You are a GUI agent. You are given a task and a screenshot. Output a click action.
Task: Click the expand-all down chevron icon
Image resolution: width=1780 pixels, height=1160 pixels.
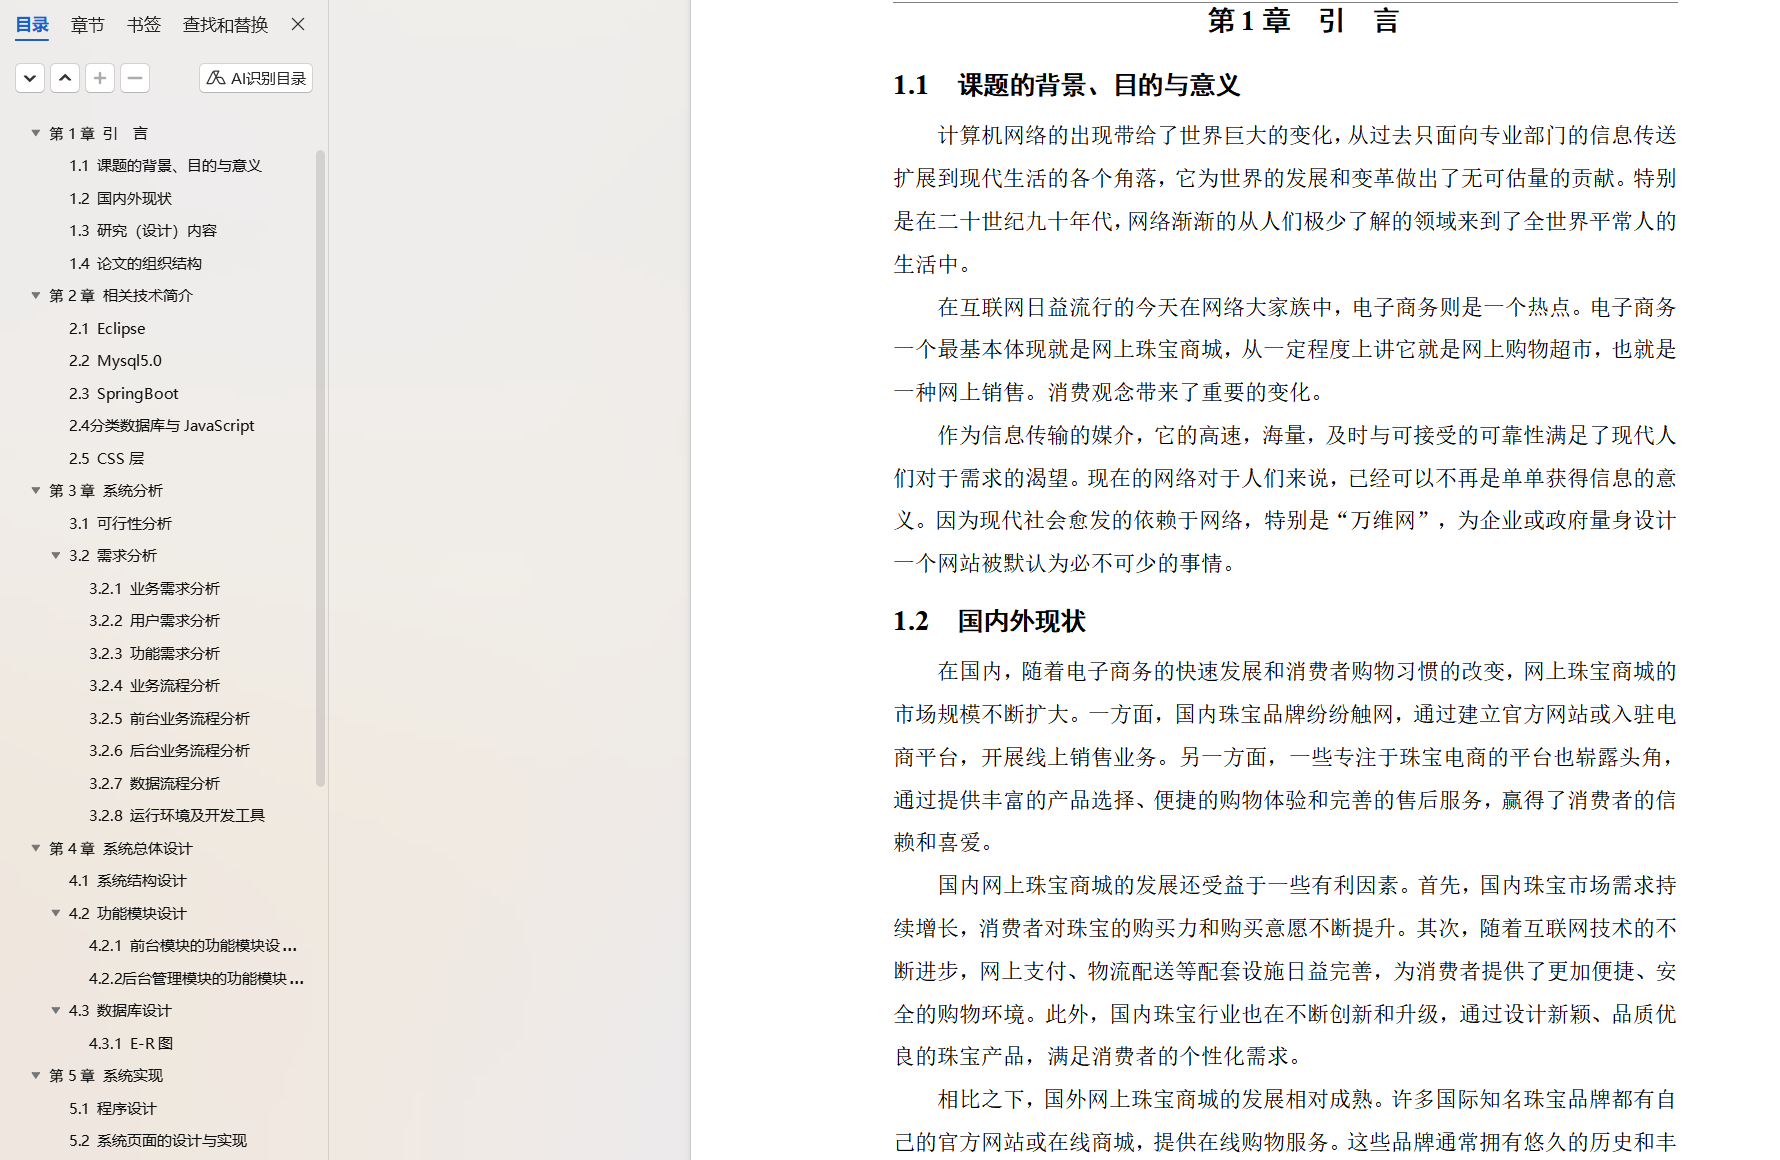point(30,78)
